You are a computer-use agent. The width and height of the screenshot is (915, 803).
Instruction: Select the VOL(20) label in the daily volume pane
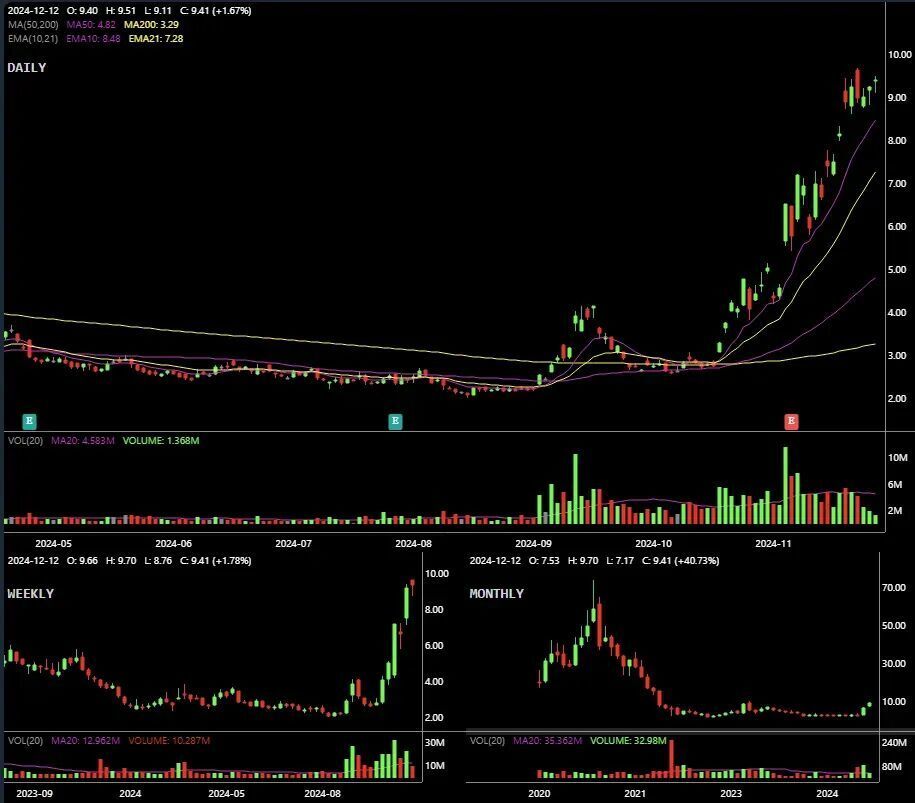(x=26, y=441)
